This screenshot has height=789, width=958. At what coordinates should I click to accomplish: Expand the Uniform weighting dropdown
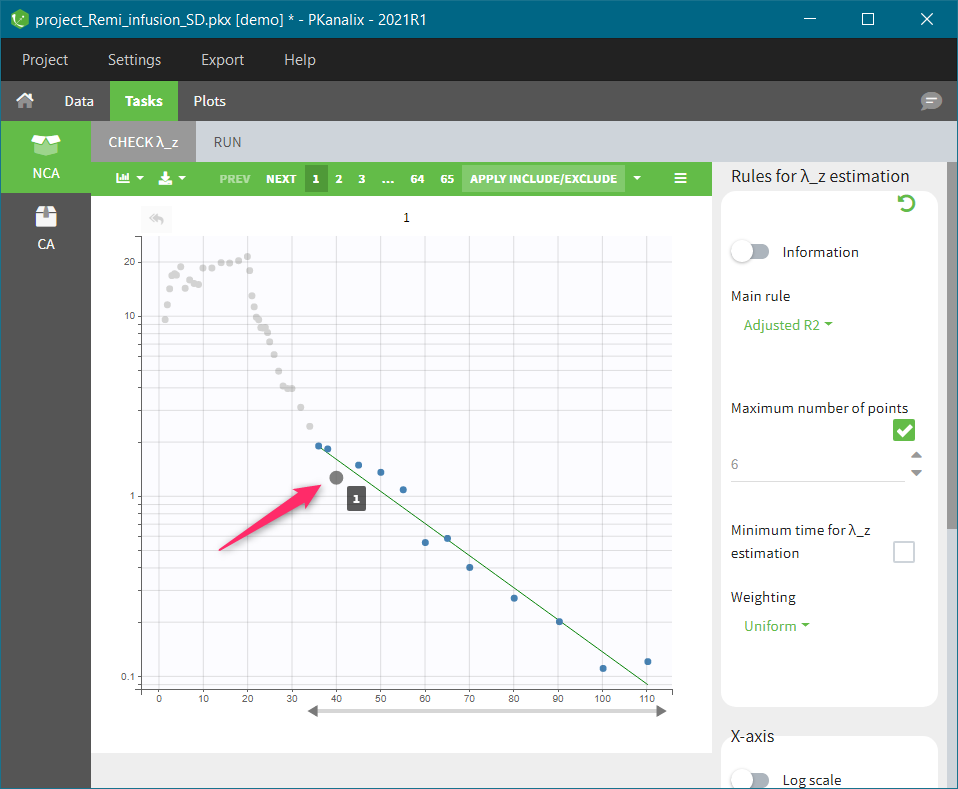coord(776,626)
